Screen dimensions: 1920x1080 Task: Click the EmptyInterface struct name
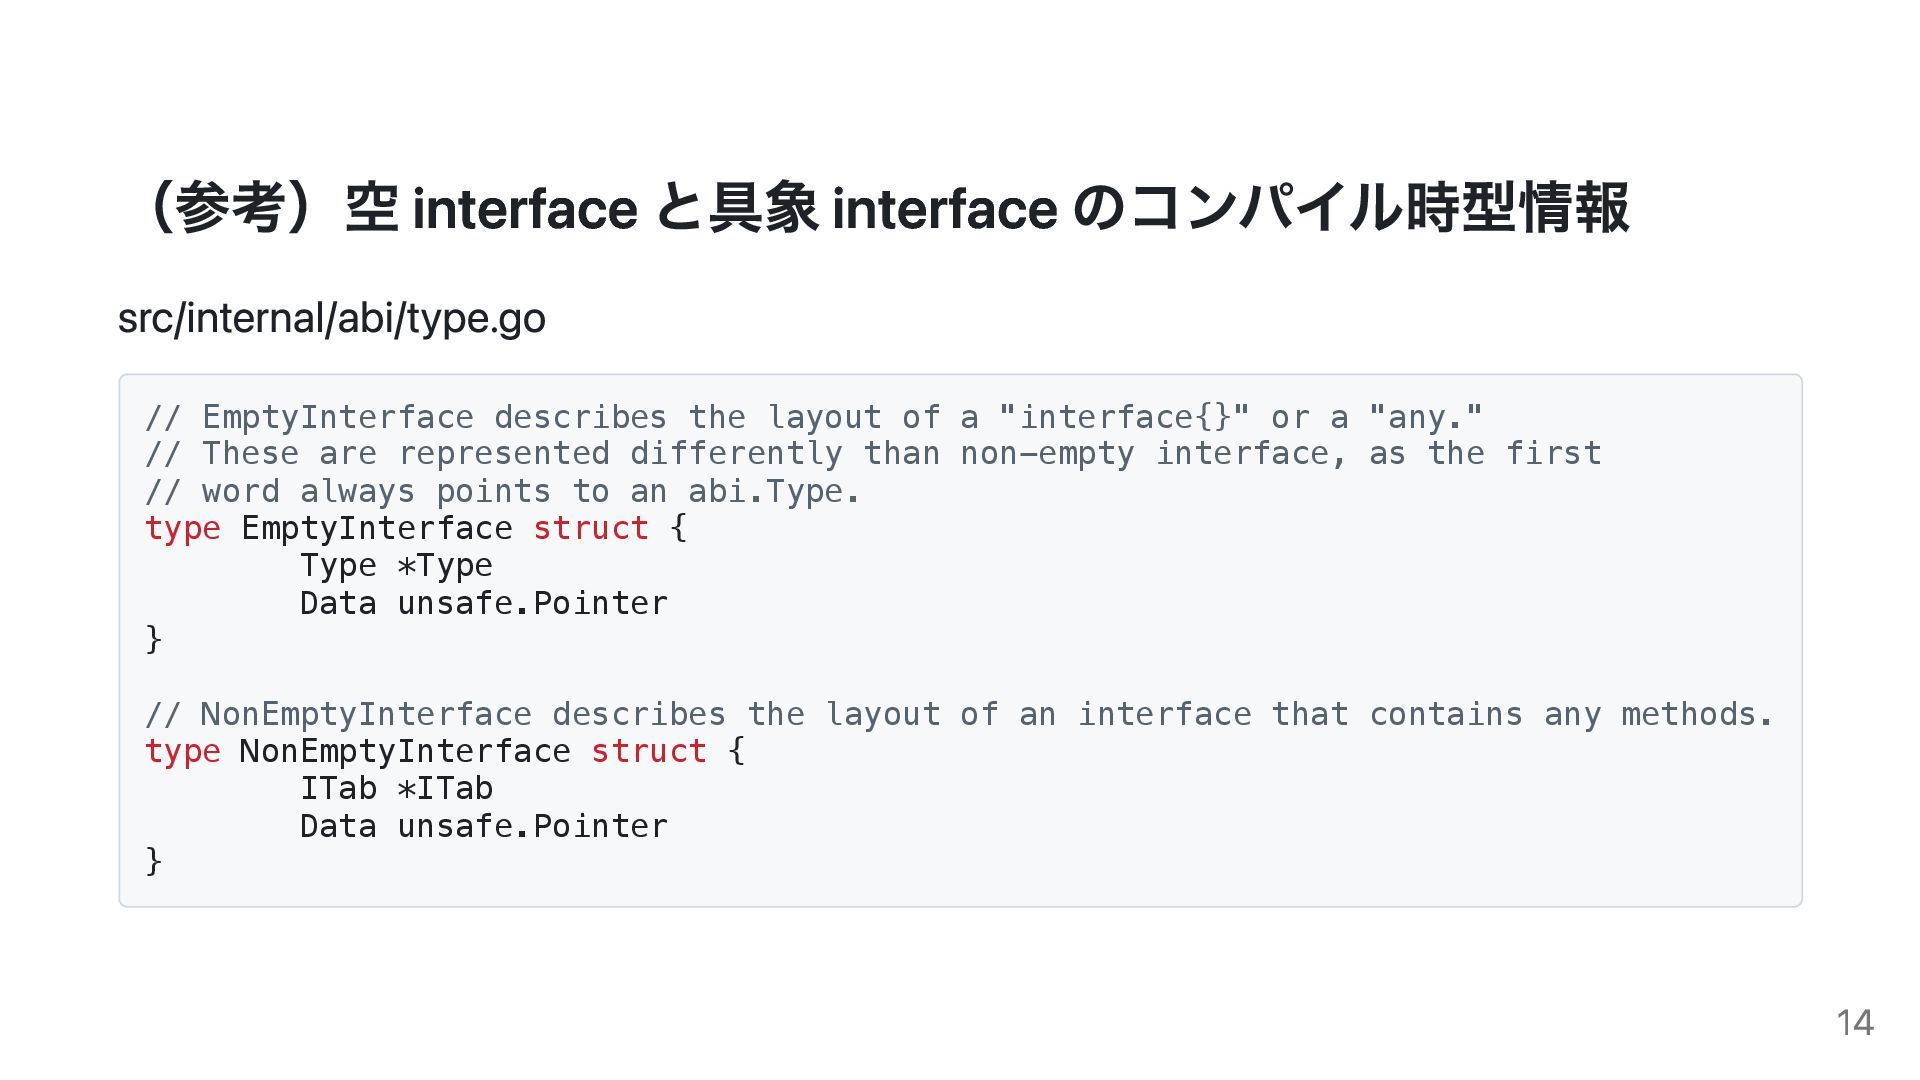(x=377, y=528)
